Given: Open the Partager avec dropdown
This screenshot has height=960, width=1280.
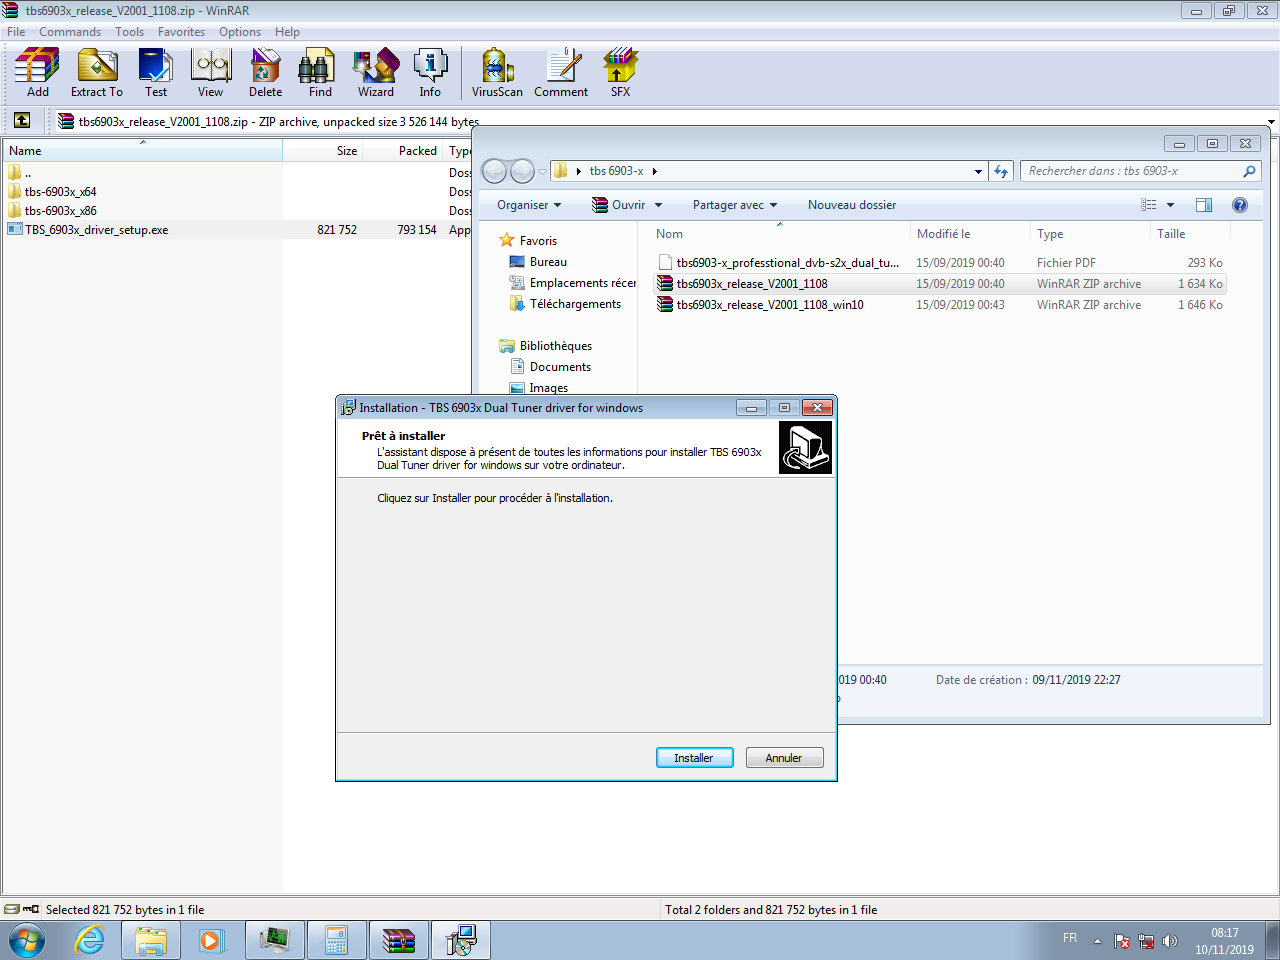Looking at the screenshot, I should (734, 205).
